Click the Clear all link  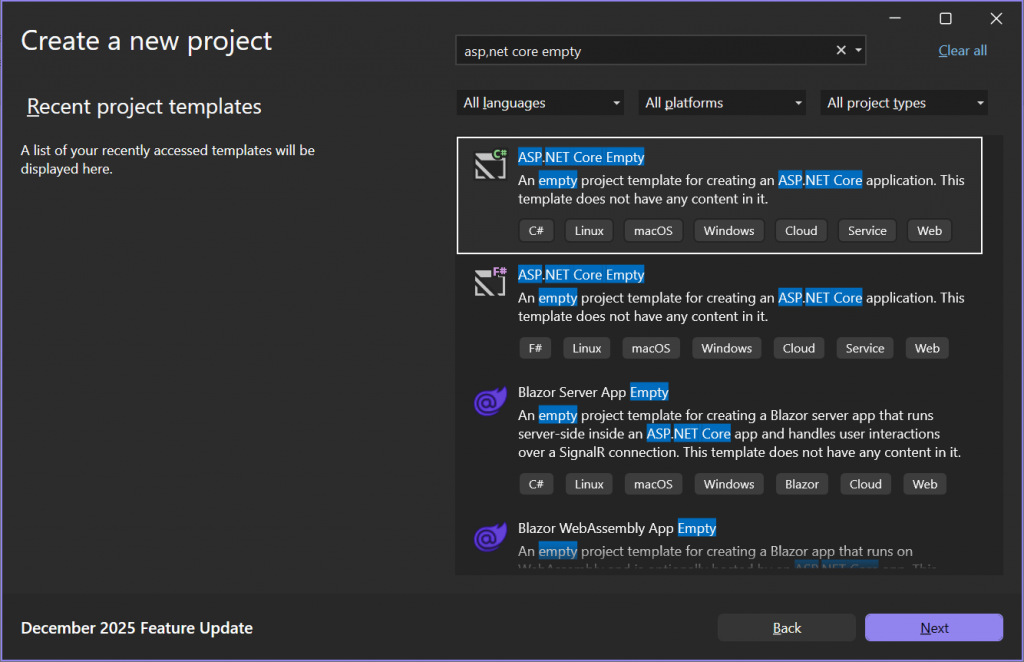(962, 50)
